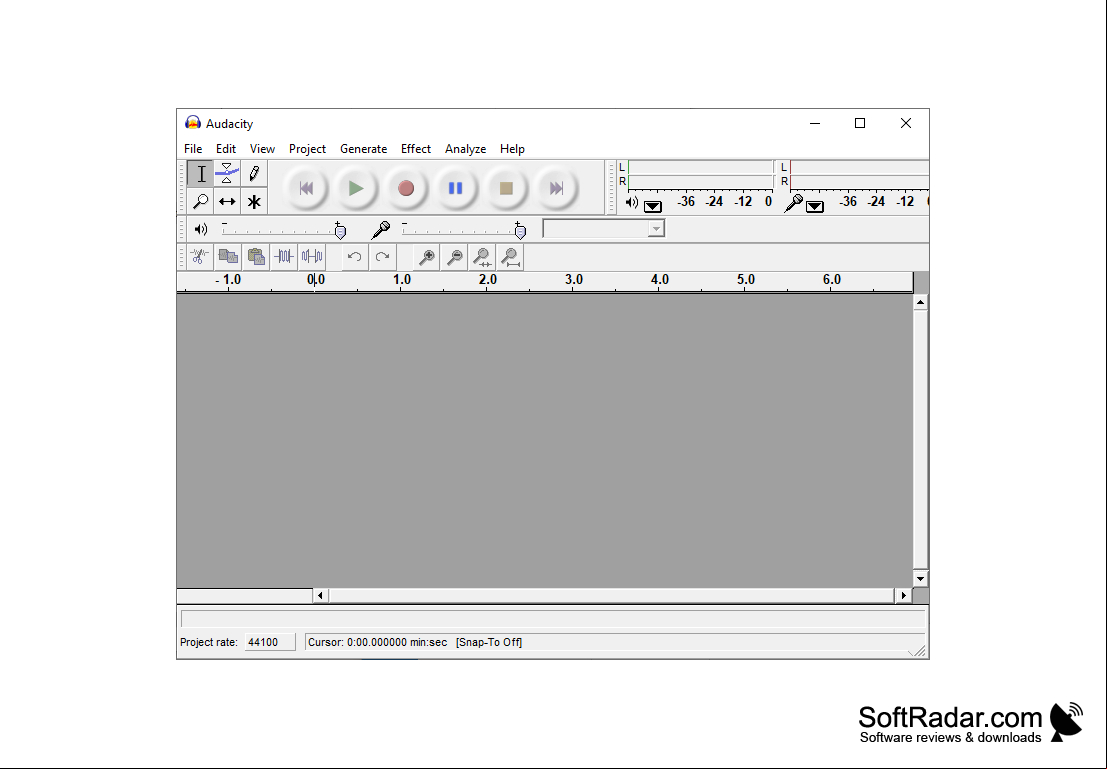Viewport: 1107px width, 769px height.
Task: Click the input volume microphone icon
Action: point(381,229)
